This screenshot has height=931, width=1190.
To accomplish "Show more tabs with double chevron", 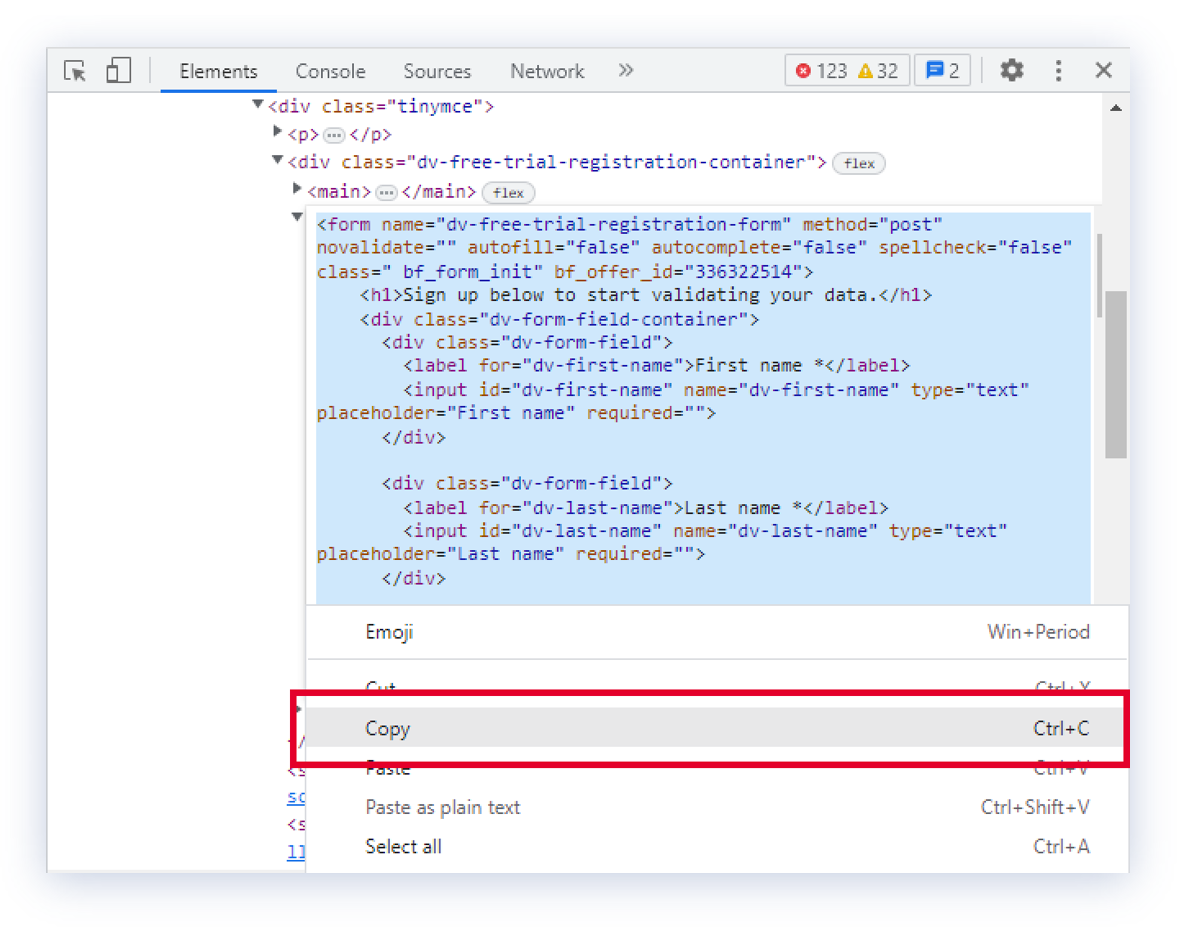I will pyautogui.click(x=626, y=70).
